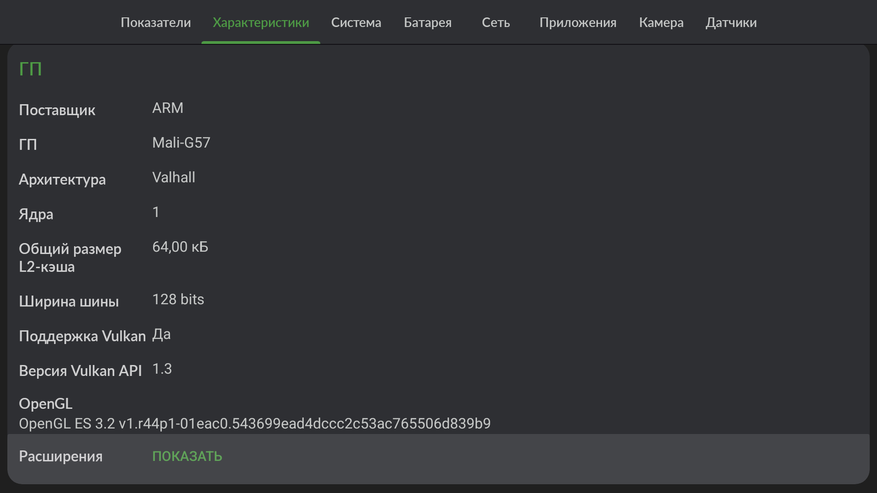Switch to the Показатели tab
The width and height of the screenshot is (877, 493).
point(155,22)
